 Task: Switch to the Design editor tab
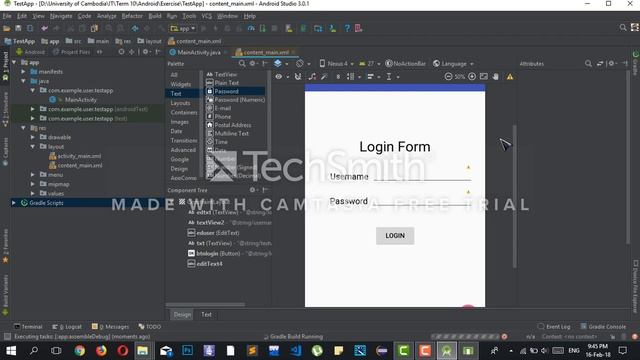coord(182,314)
